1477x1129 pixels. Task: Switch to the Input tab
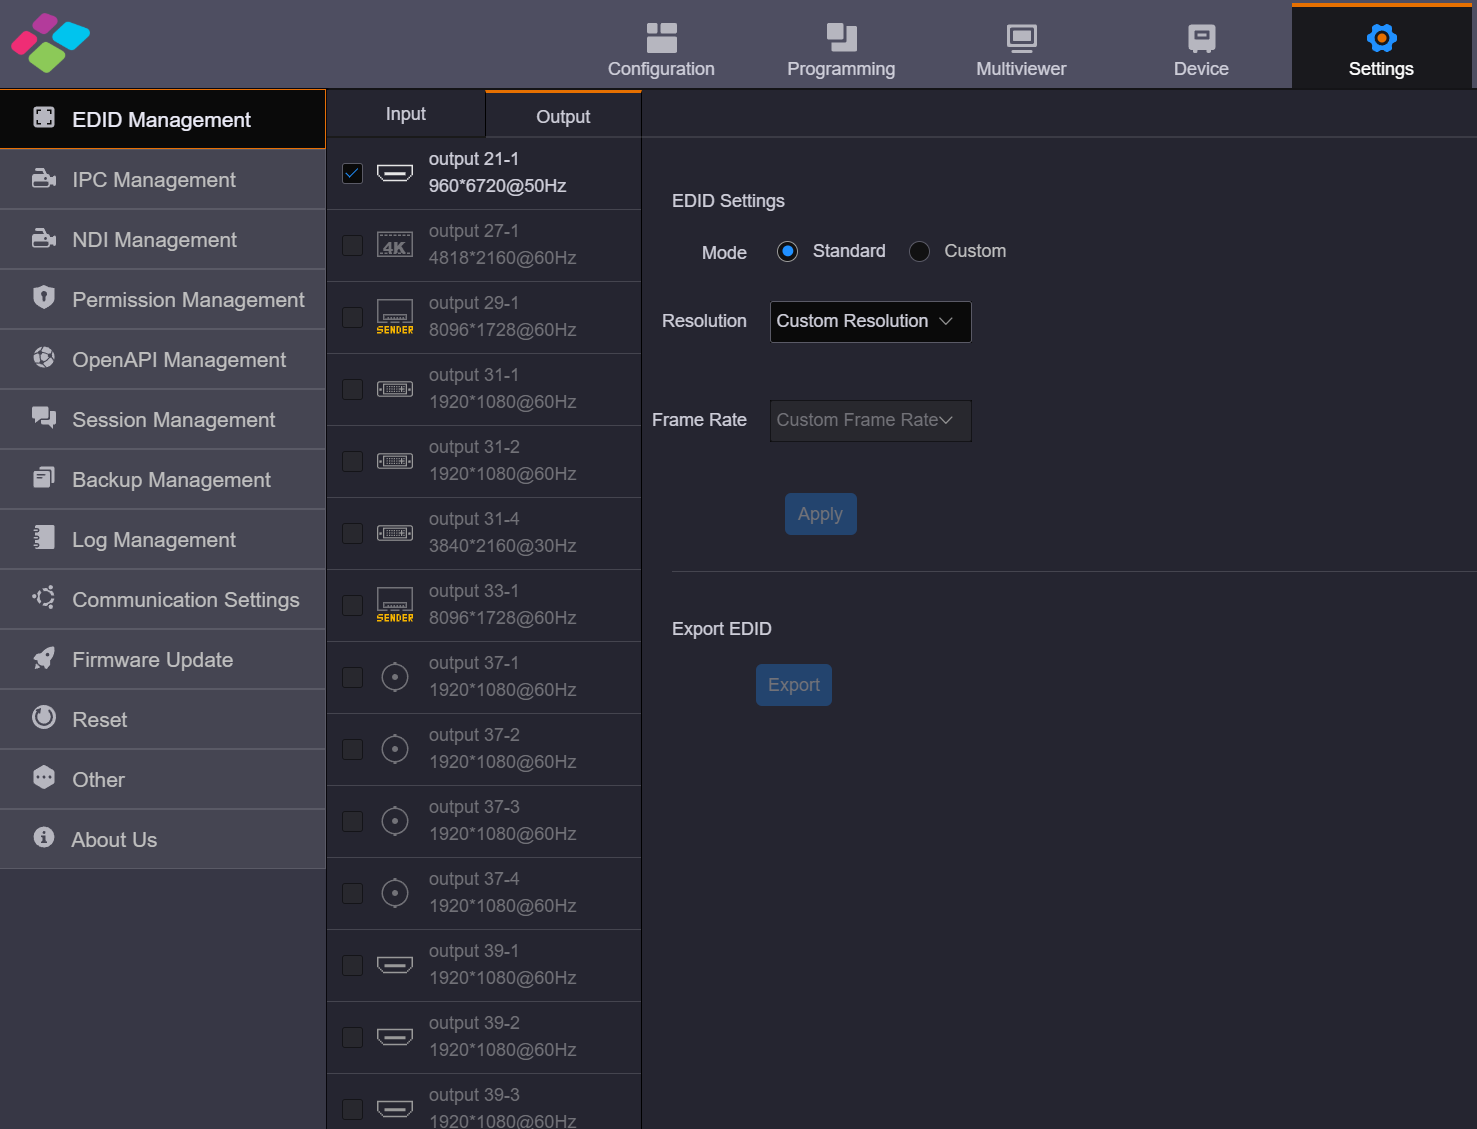point(405,113)
